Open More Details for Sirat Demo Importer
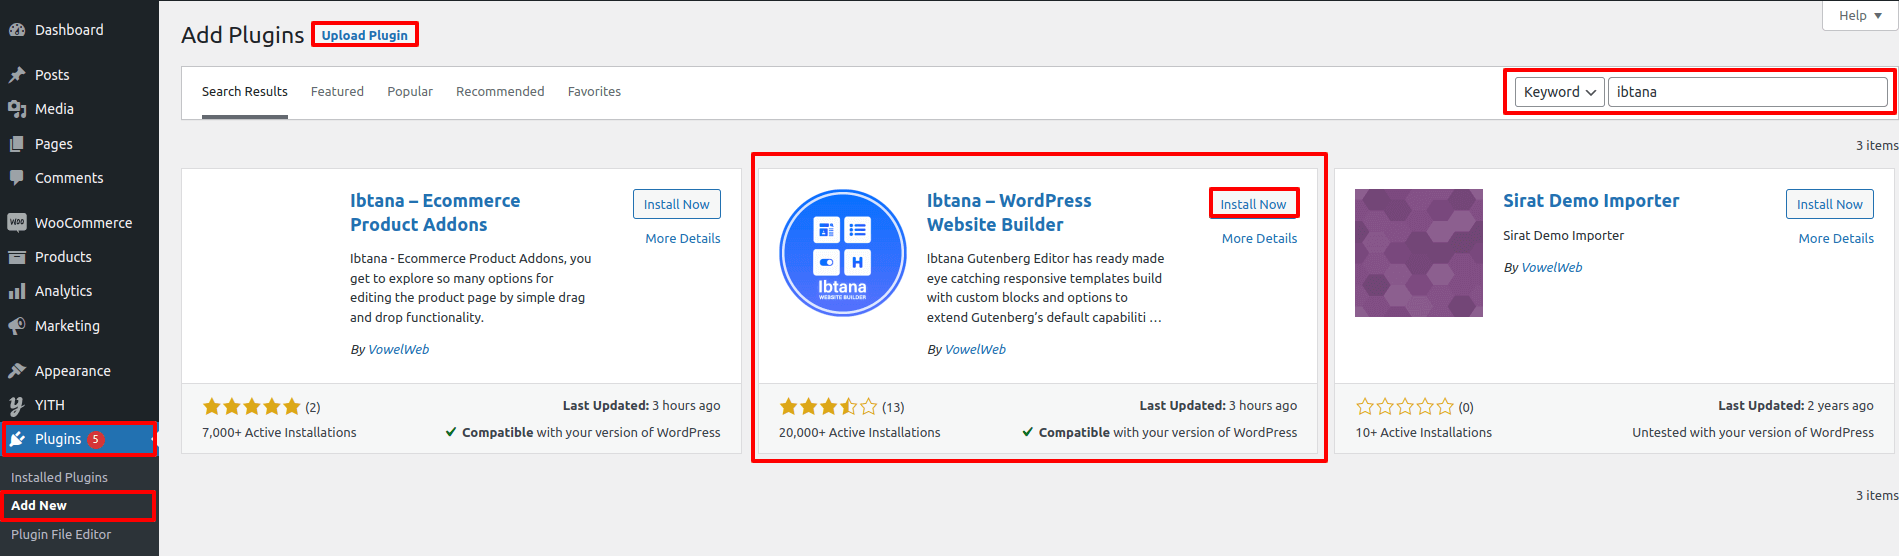This screenshot has width=1899, height=556. click(1836, 238)
